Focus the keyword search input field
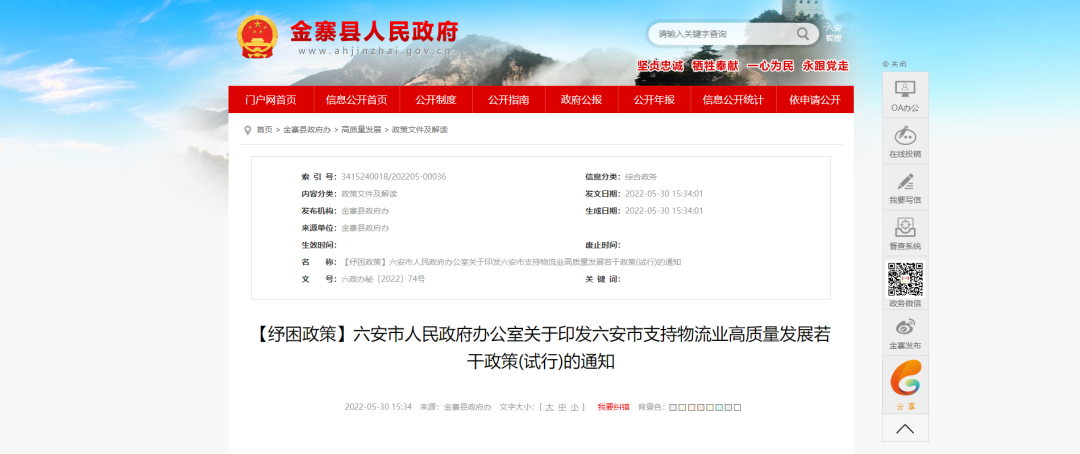 tap(723, 33)
